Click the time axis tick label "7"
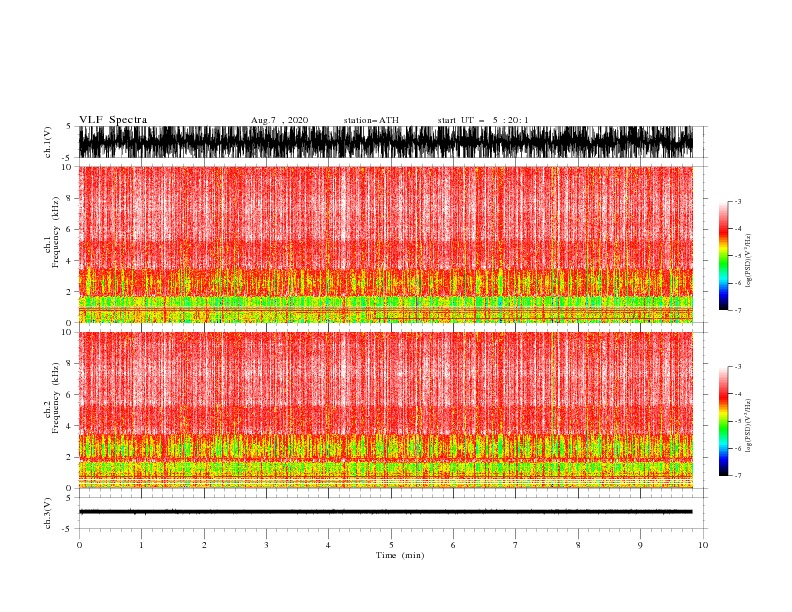This screenshot has height=612, width=792. coord(516,545)
